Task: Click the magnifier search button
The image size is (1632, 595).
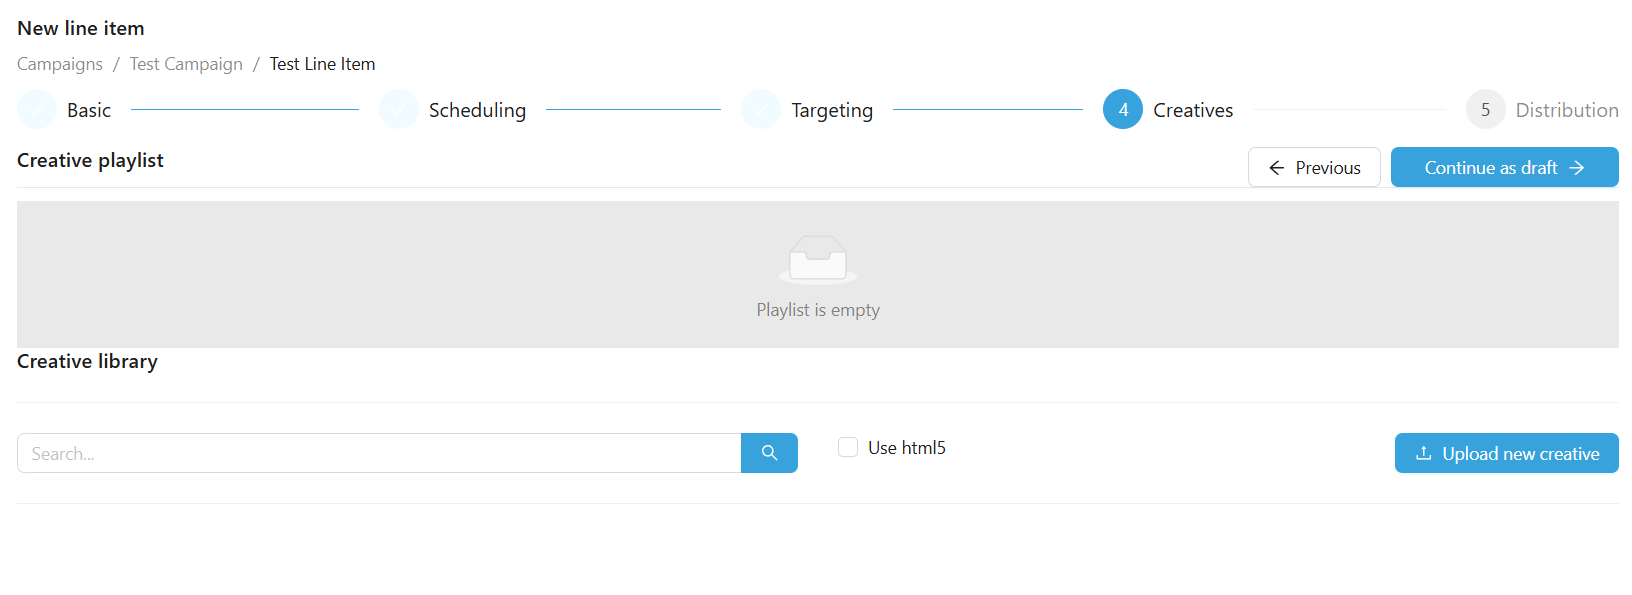Action: (769, 453)
